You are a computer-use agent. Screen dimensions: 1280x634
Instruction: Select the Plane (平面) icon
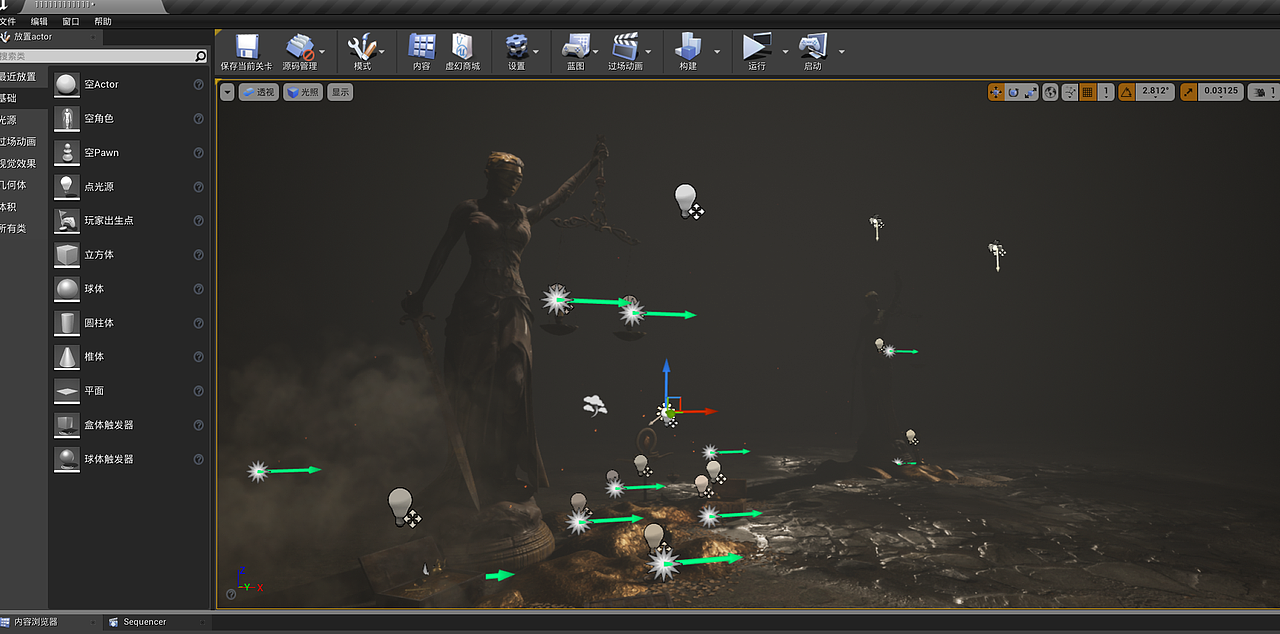point(67,390)
